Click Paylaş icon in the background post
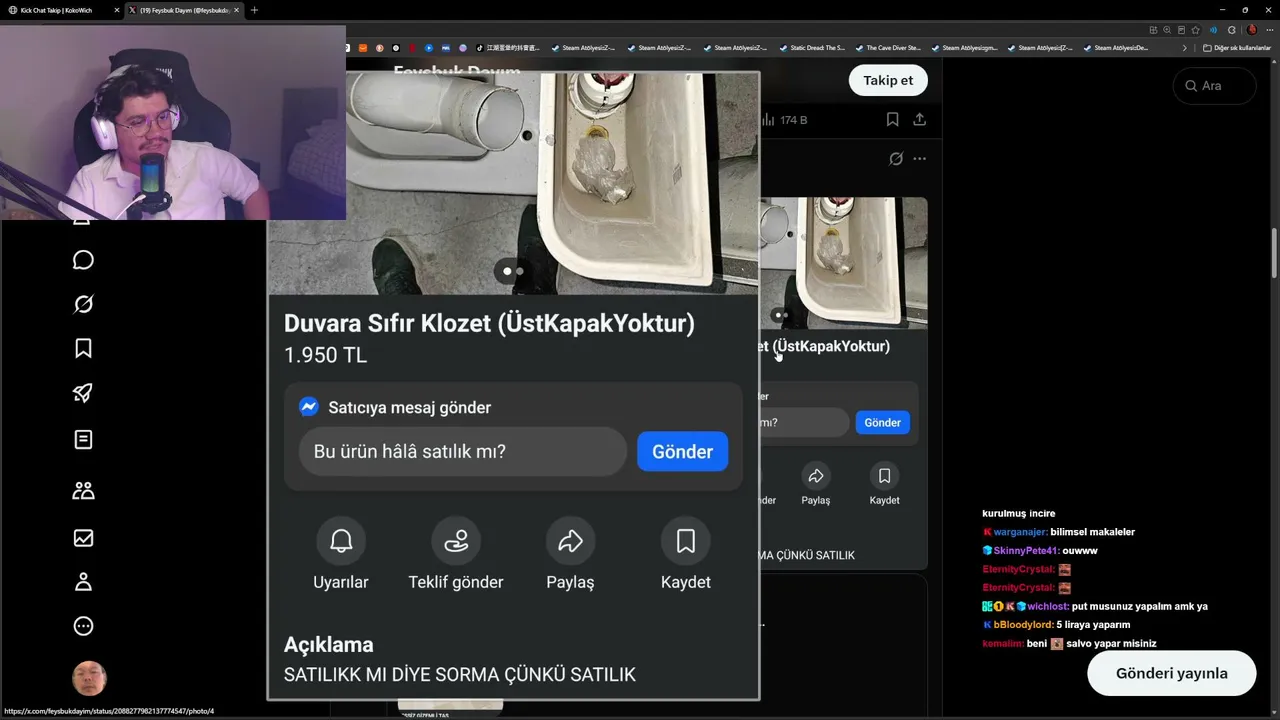This screenshot has height=720, width=1280. (x=816, y=476)
